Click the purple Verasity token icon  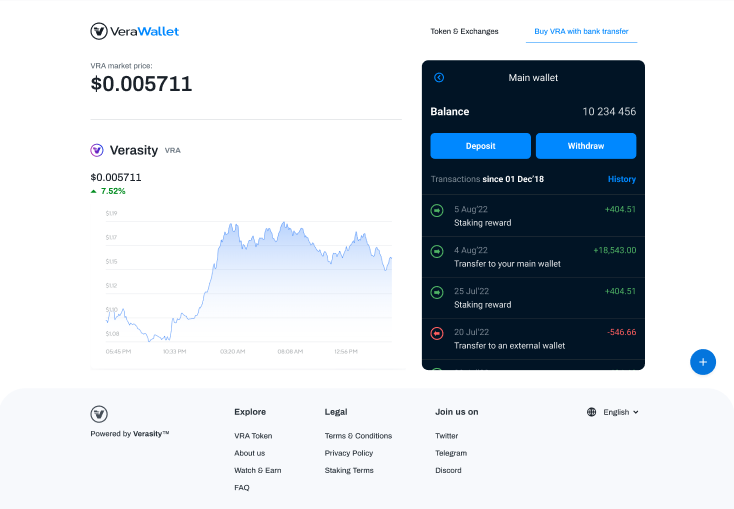click(97, 150)
